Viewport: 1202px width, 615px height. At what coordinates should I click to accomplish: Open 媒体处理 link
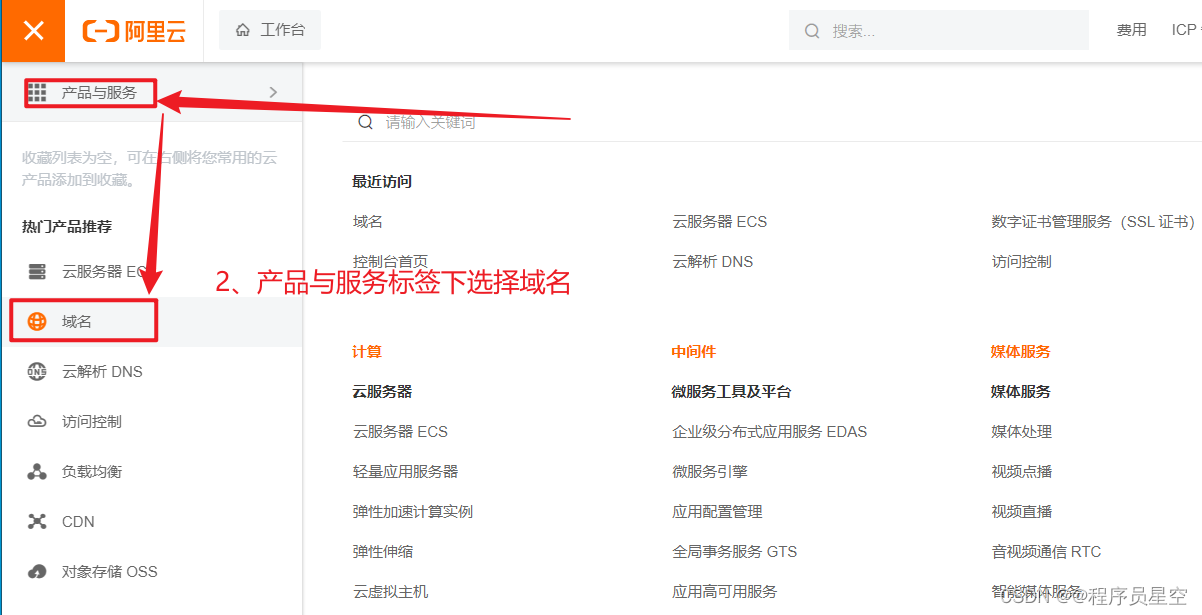(x=1021, y=431)
